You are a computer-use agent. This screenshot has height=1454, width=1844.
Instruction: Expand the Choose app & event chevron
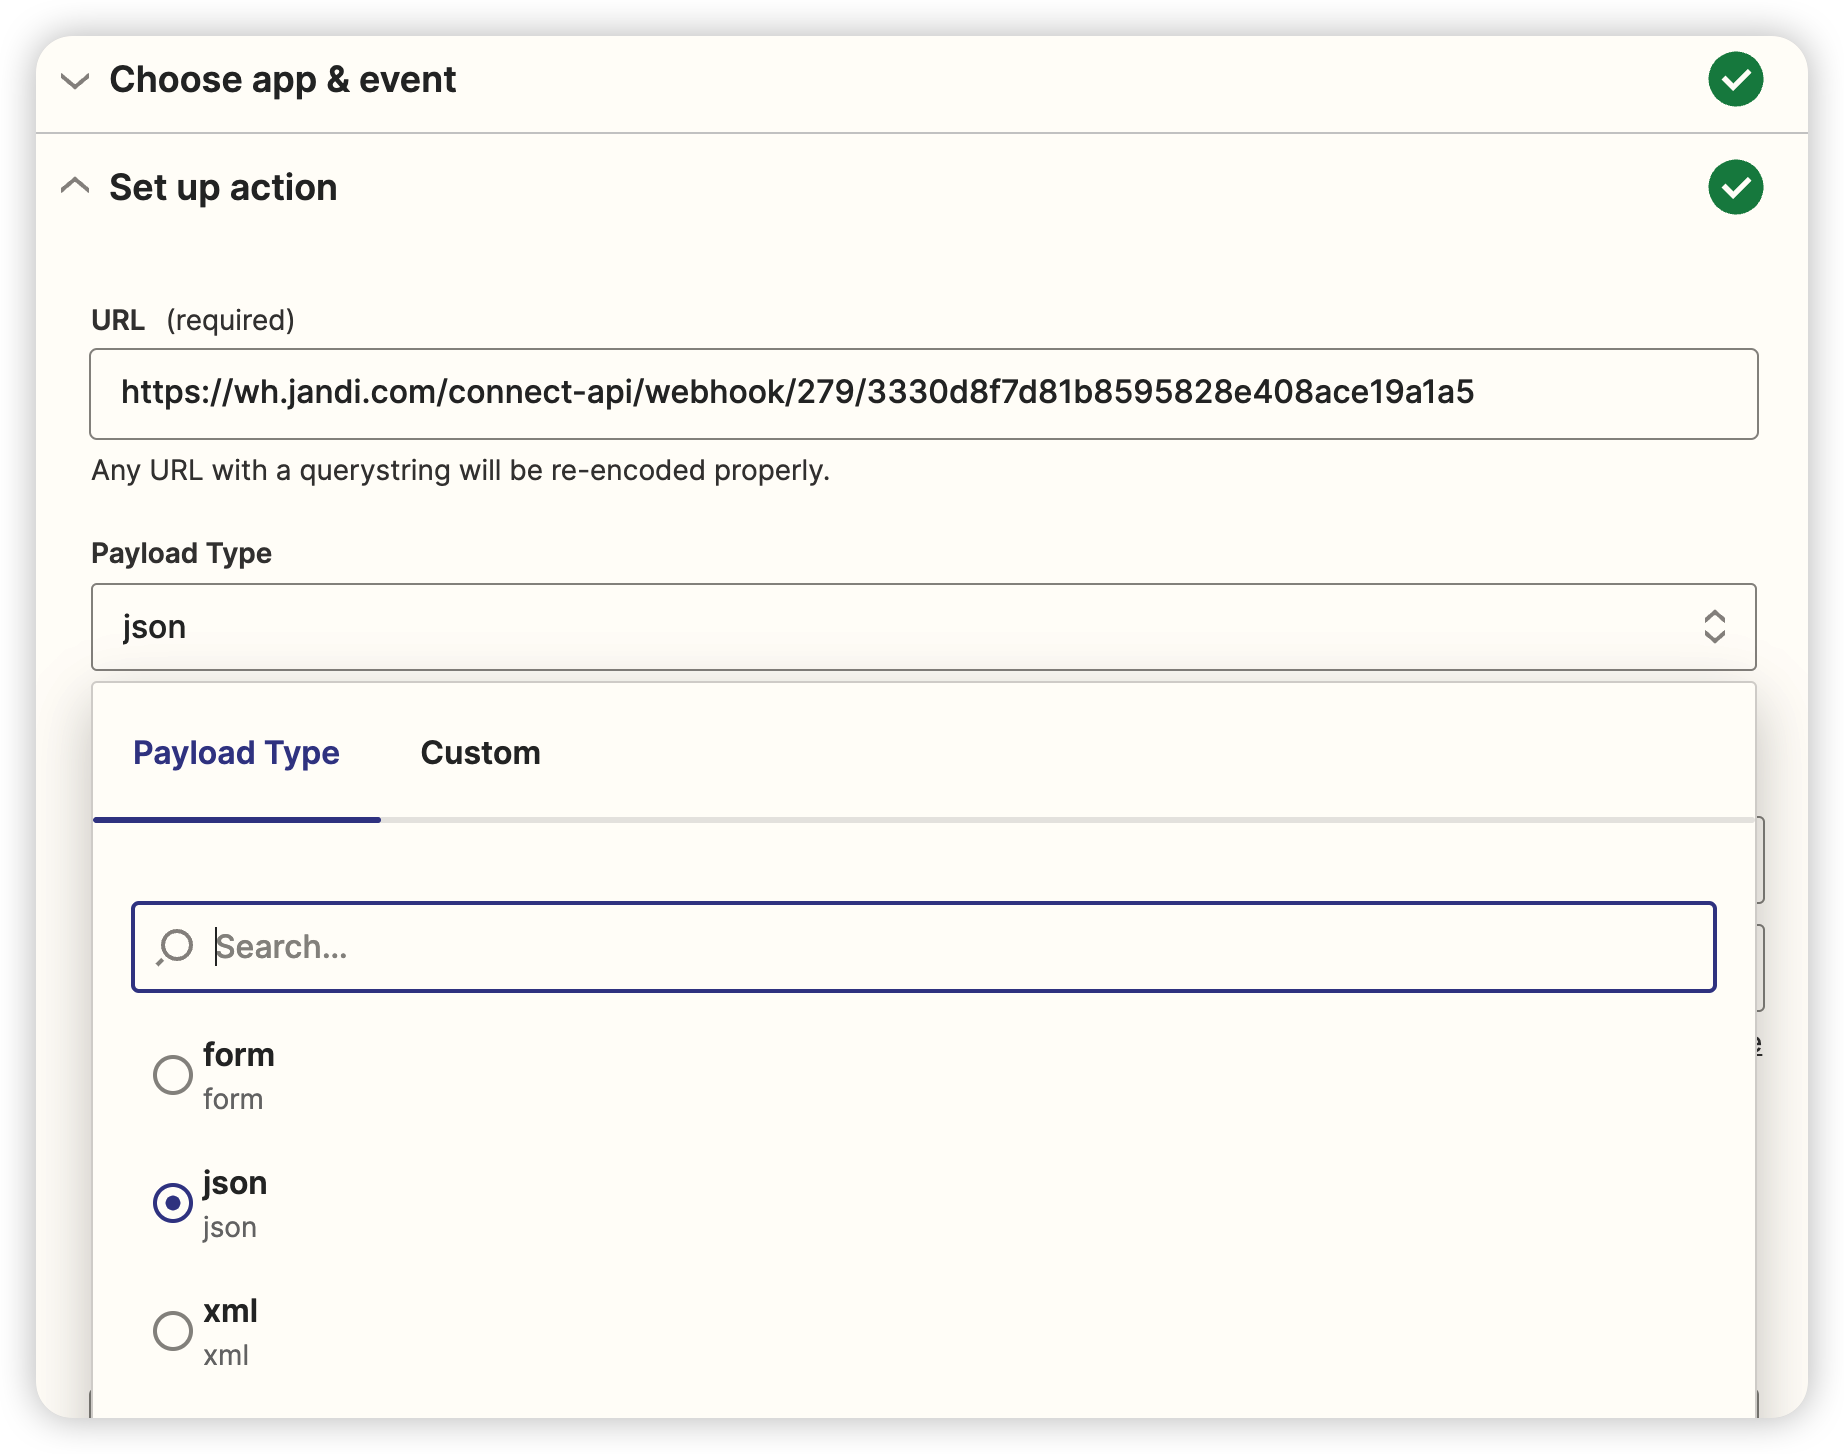75,81
